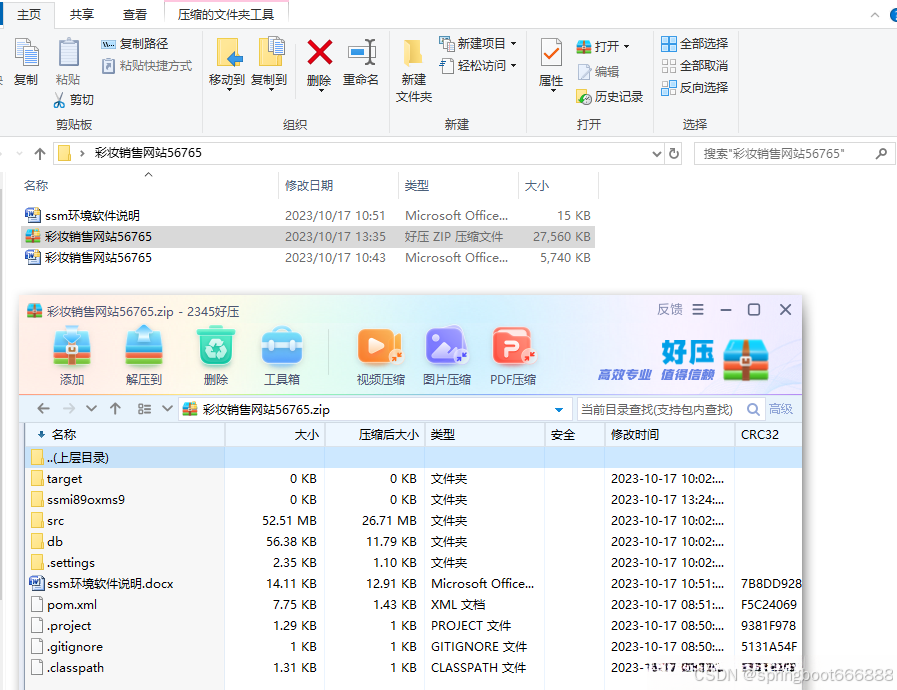Click the Explorer up-directory arrow
Viewport: 897px width, 690px height.
(39, 153)
